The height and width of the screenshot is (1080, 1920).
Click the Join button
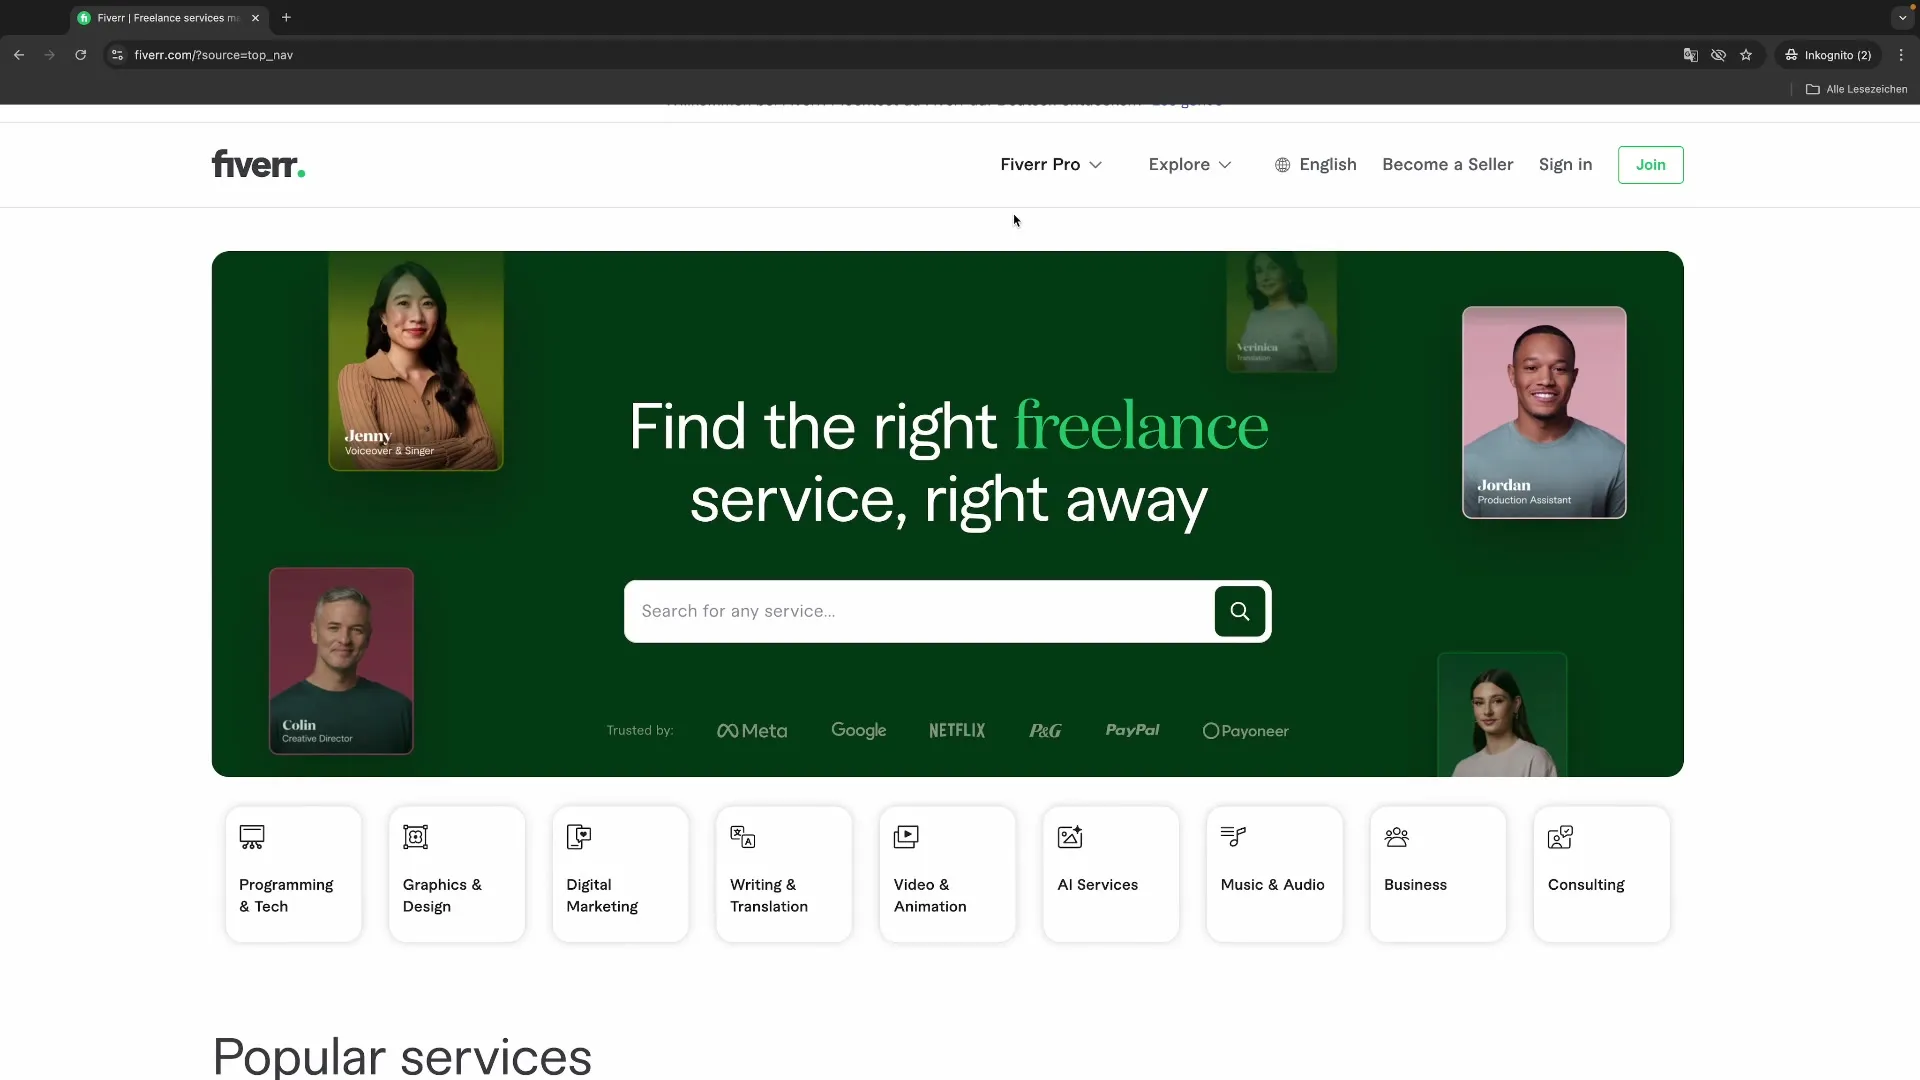[x=1650, y=165]
